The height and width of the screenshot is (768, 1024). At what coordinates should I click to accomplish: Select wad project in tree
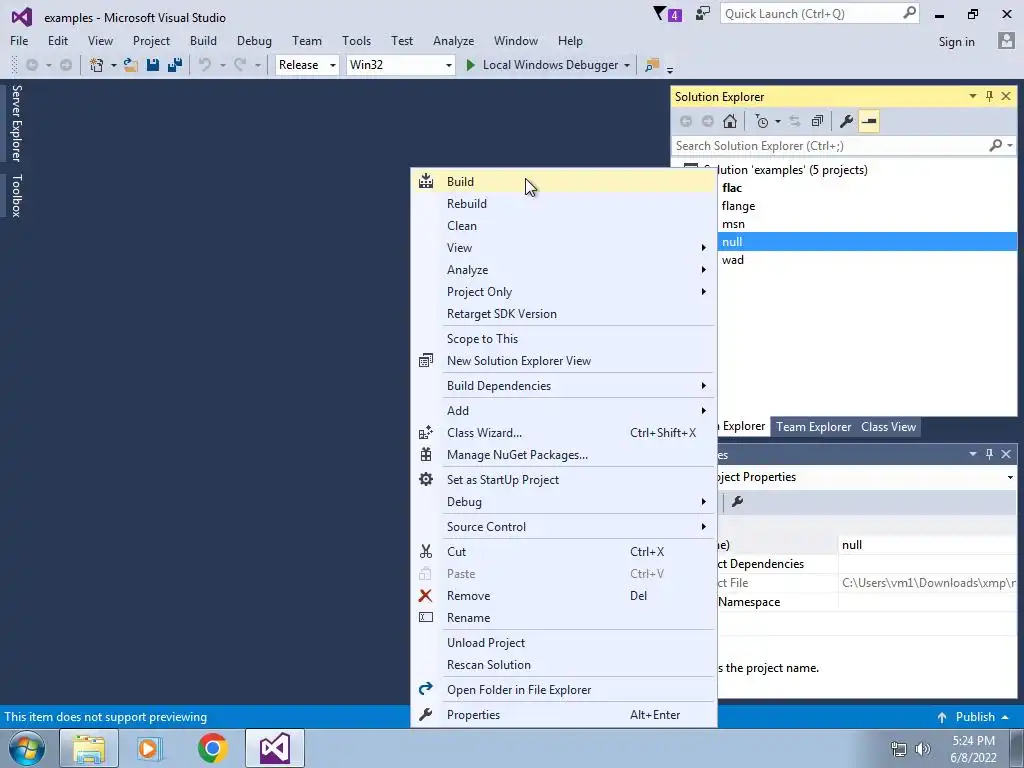coord(733,260)
